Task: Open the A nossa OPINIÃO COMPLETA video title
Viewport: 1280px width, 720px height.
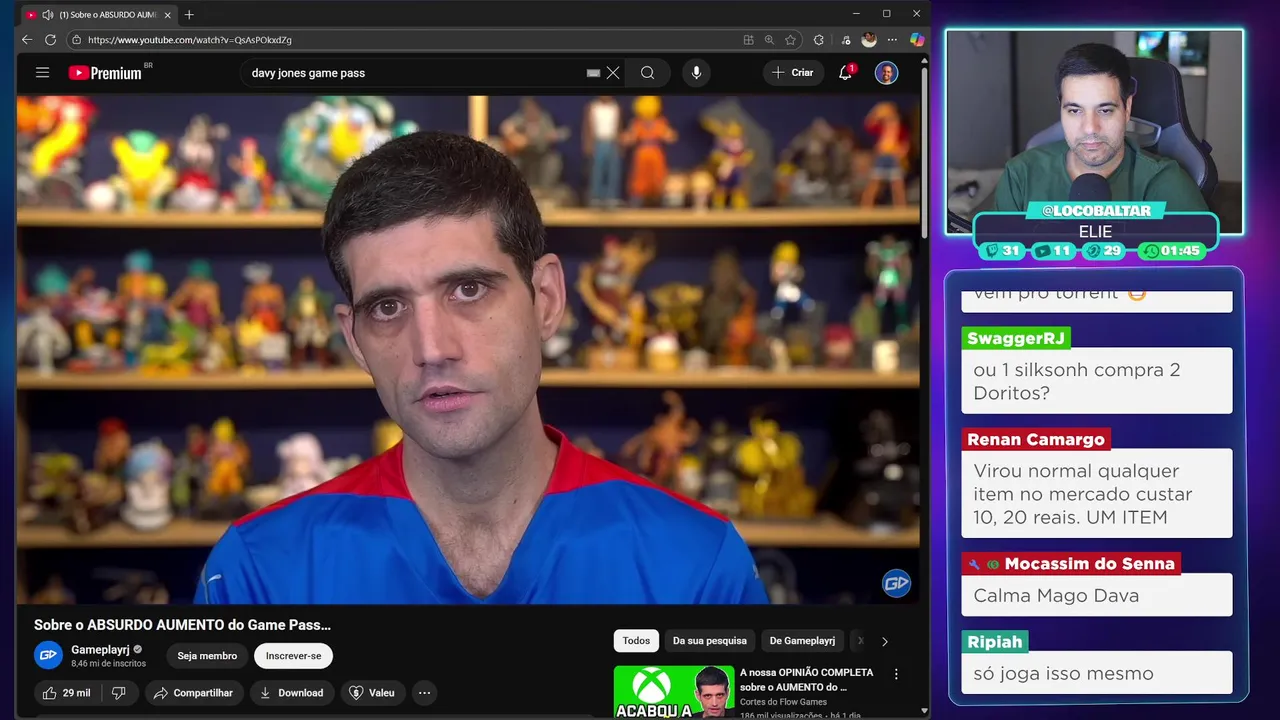Action: point(806,680)
